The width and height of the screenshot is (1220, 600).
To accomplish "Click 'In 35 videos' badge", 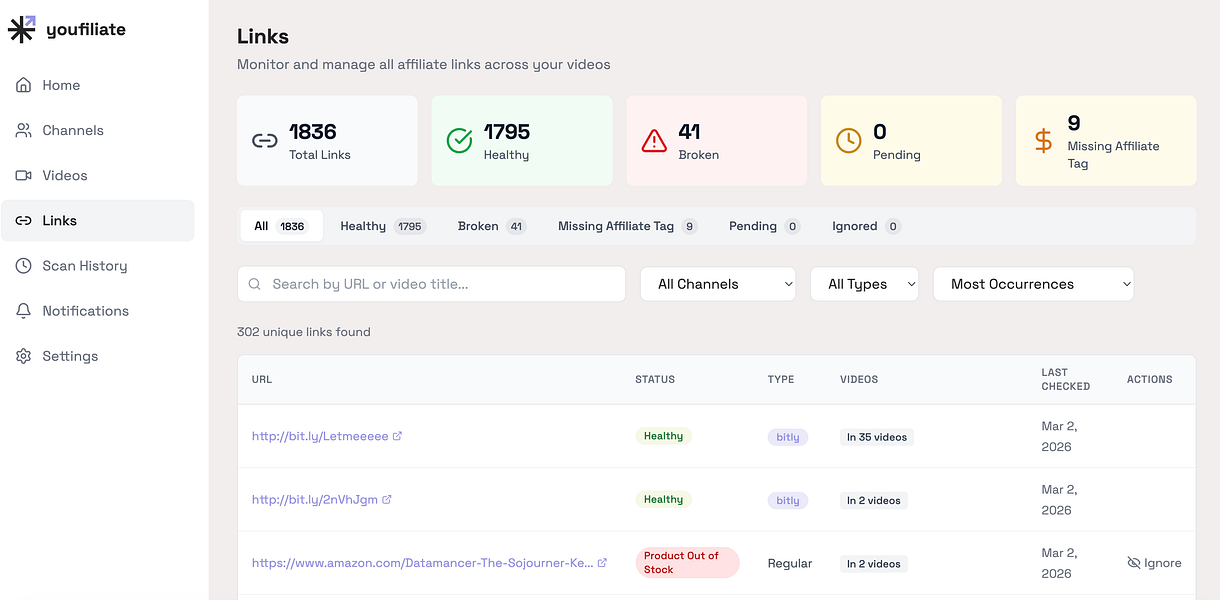I will [877, 437].
